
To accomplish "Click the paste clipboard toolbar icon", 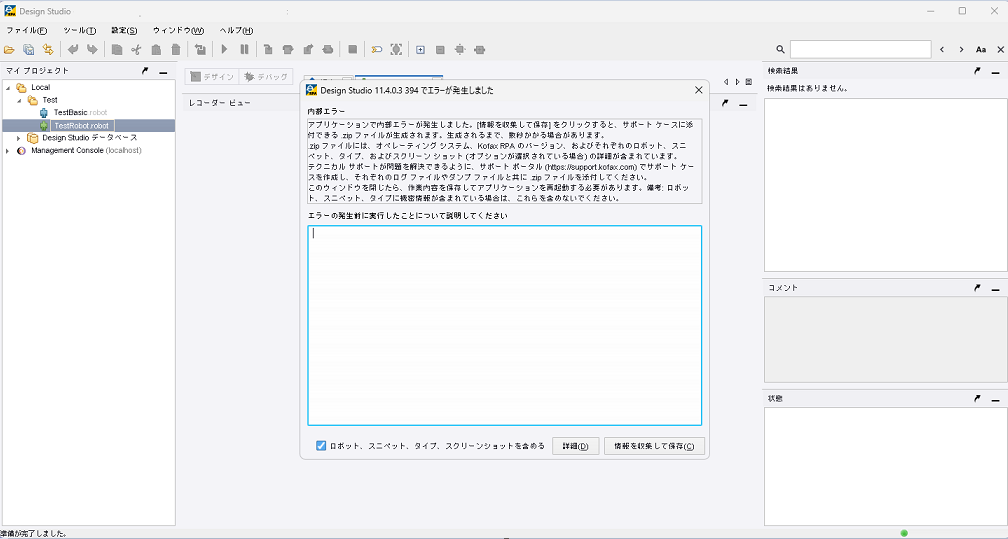I will click(x=156, y=50).
